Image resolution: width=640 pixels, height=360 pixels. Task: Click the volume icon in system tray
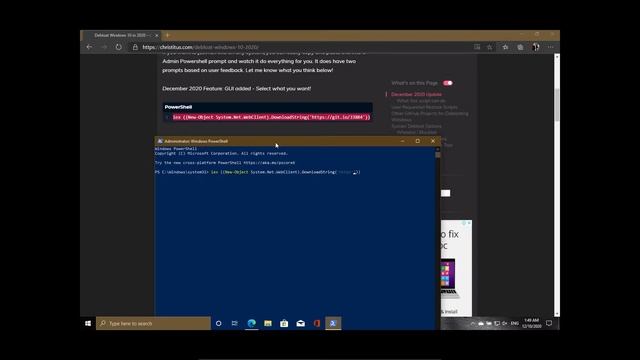504,323
